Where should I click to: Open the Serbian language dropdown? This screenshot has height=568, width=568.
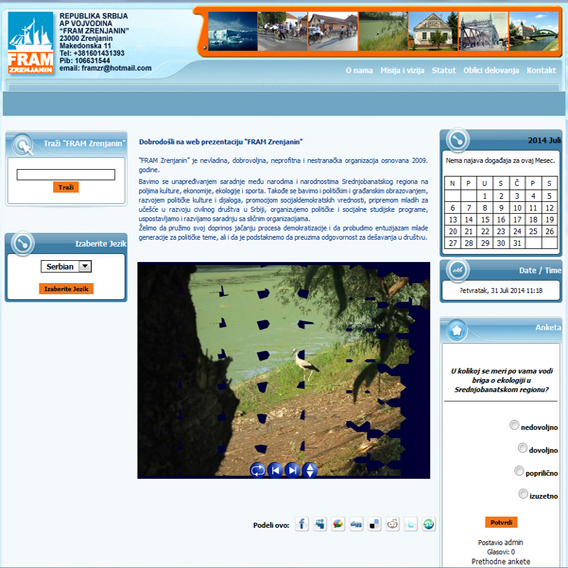66,266
